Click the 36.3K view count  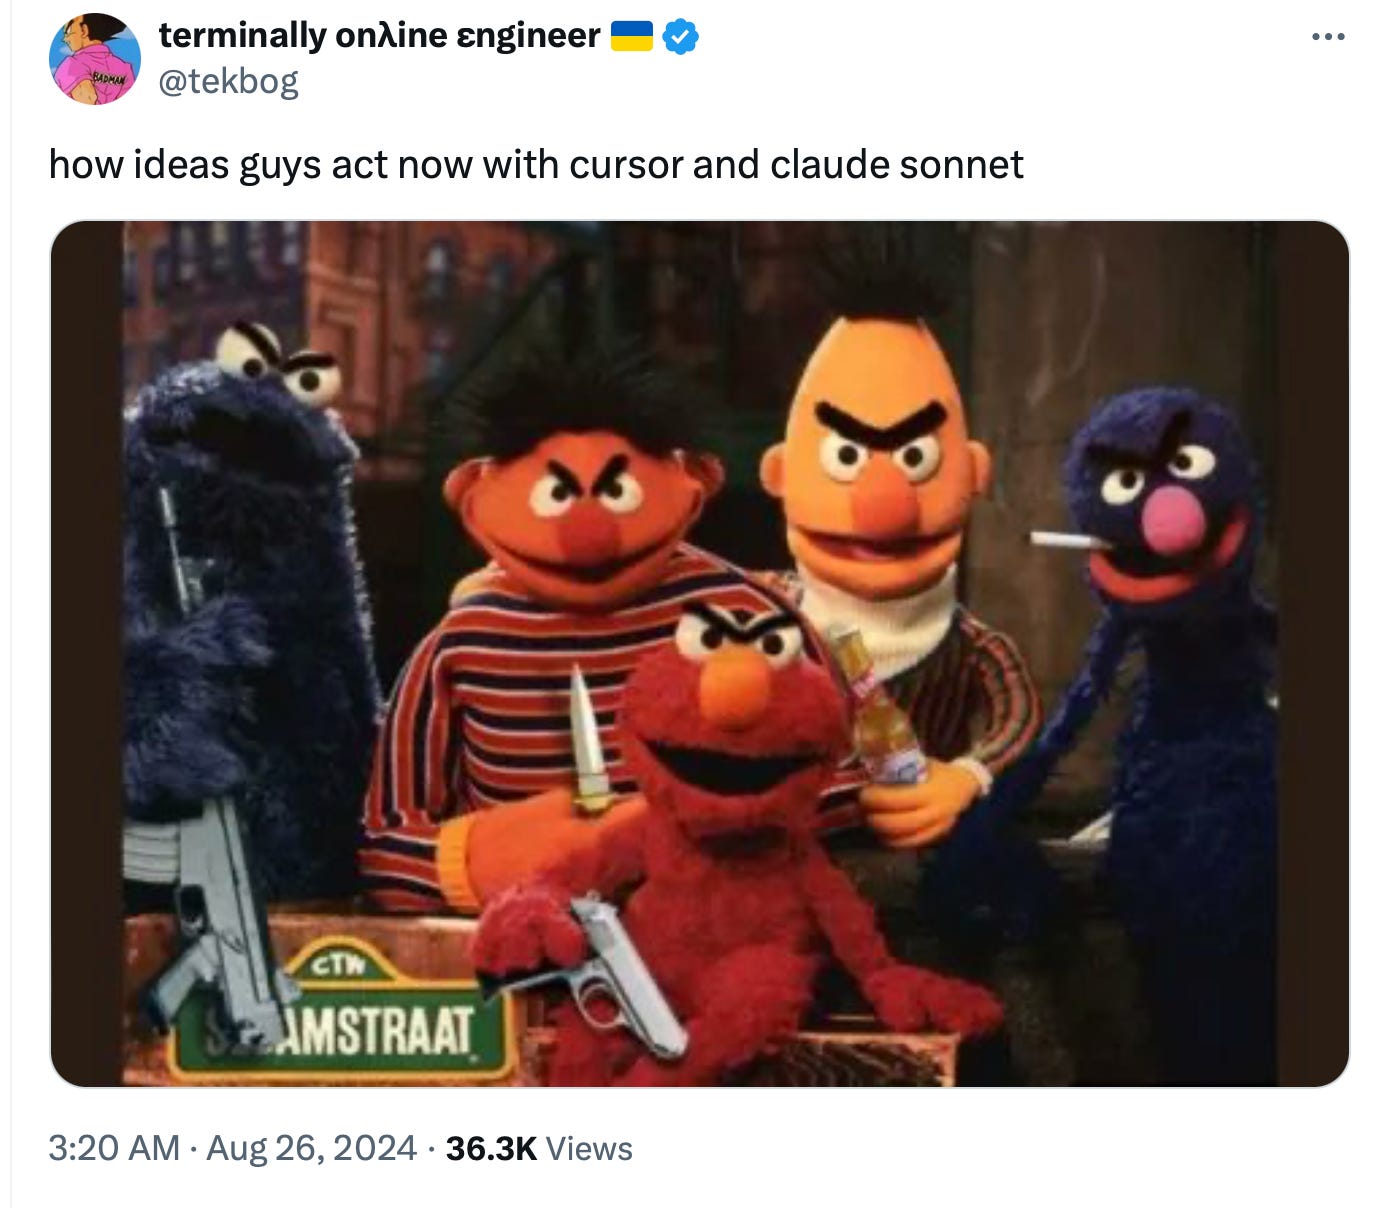pyautogui.click(x=491, y=1148)
